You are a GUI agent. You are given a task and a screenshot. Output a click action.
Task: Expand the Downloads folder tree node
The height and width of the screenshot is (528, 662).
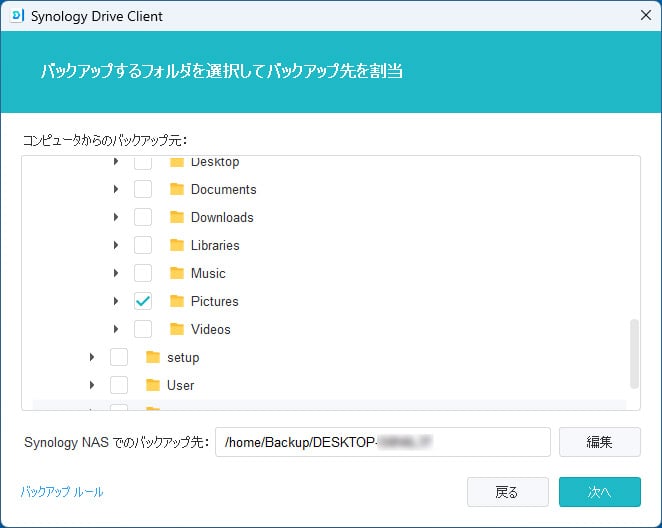point(116,217)
